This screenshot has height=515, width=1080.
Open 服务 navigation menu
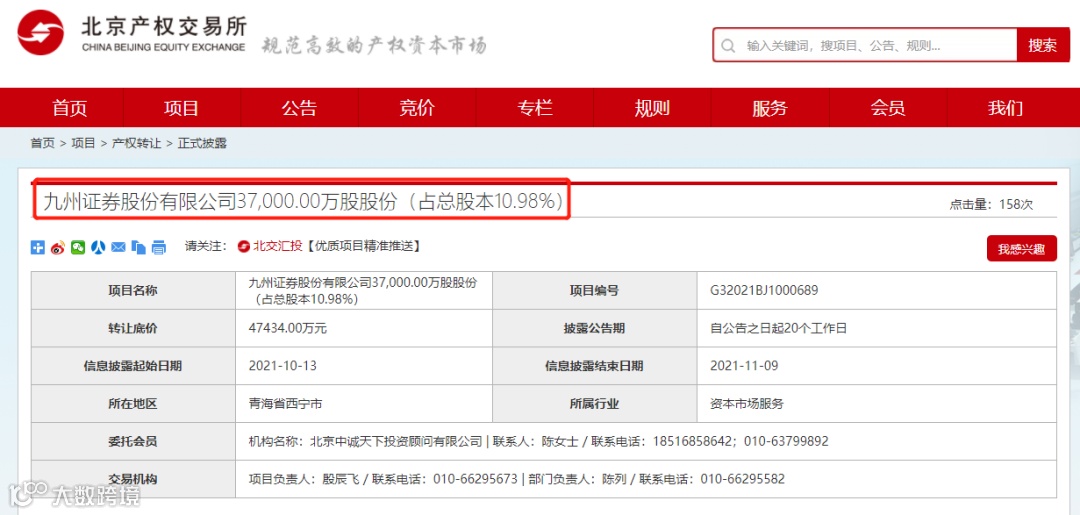point(770,108)
